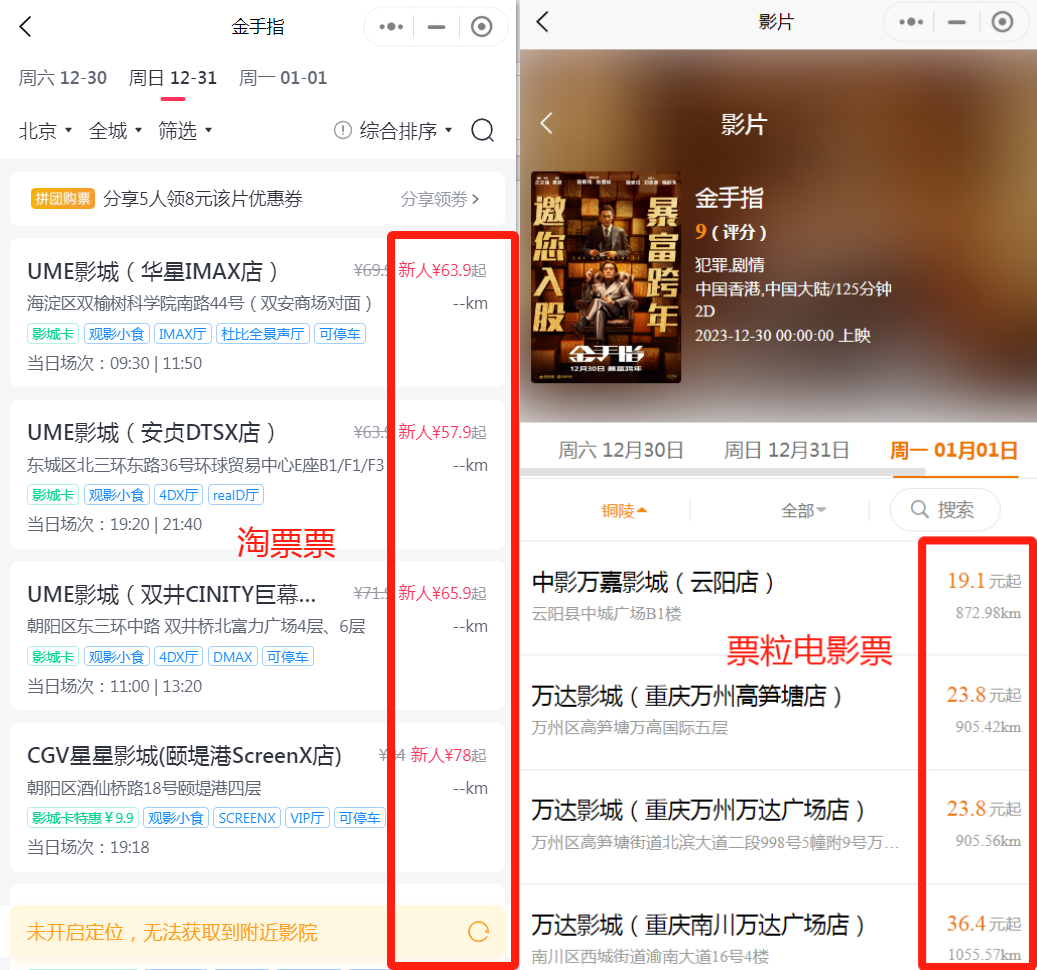Tap the 新人¥65.9起 price
Image resolution: width=1037 pixels, height=970 pixels.
(x=442, y=593)
